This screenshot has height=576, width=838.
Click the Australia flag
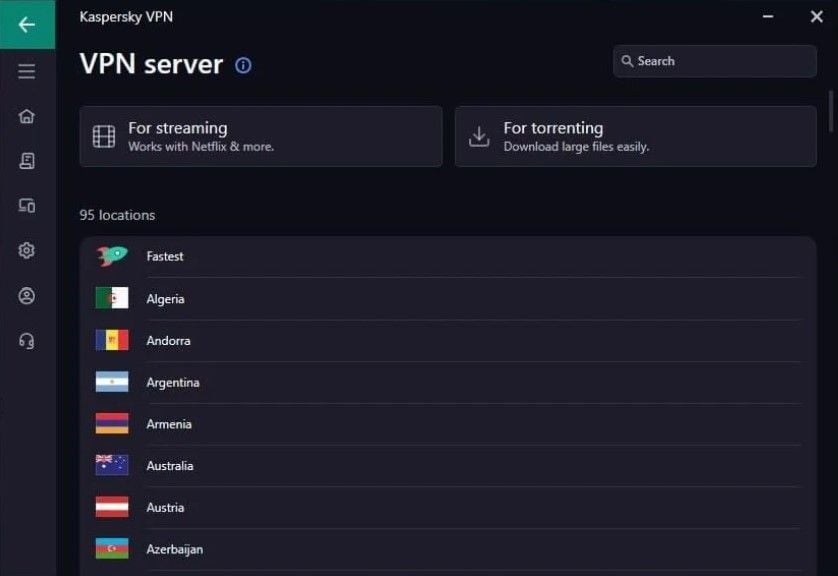pyautogui.click(x=112, y=465)
